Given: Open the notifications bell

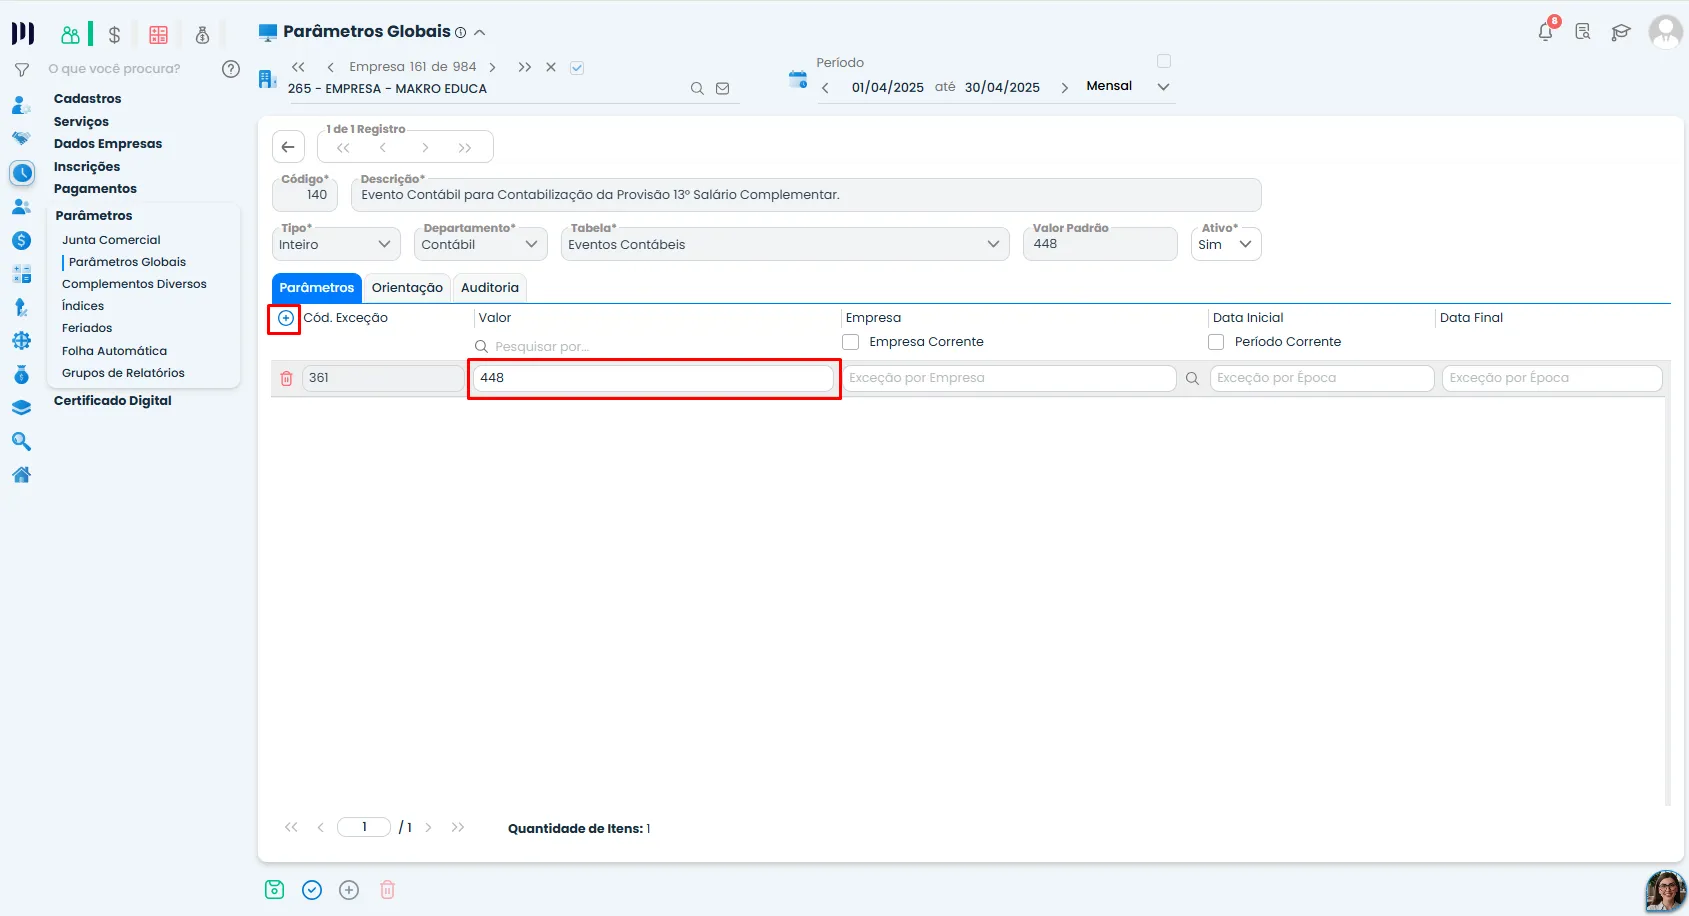Looking at the screenshot, I should click(x=1546, y=32).
